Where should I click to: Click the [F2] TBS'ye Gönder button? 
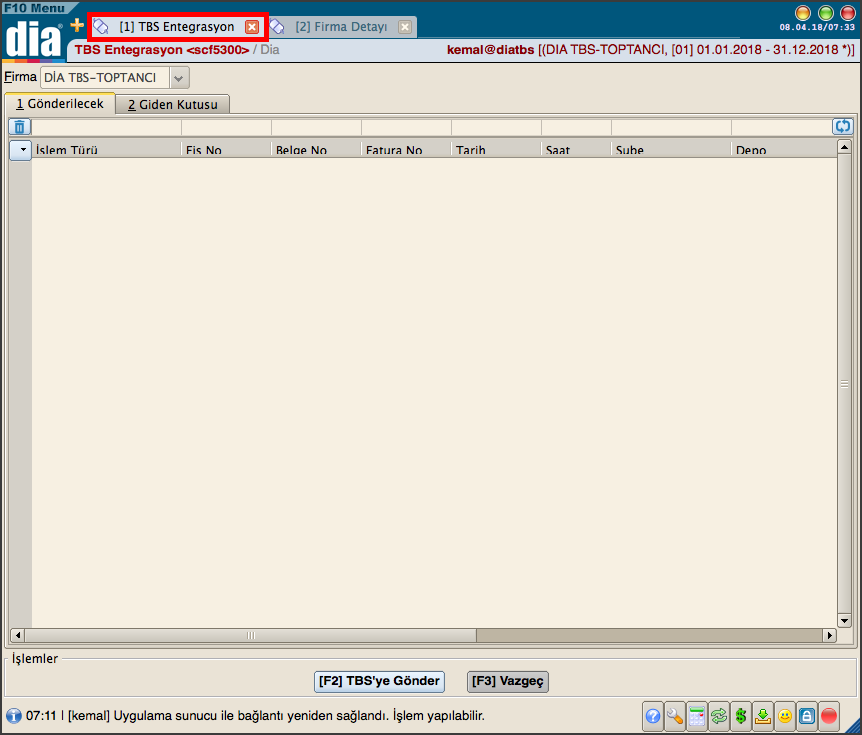pos(379,681)
